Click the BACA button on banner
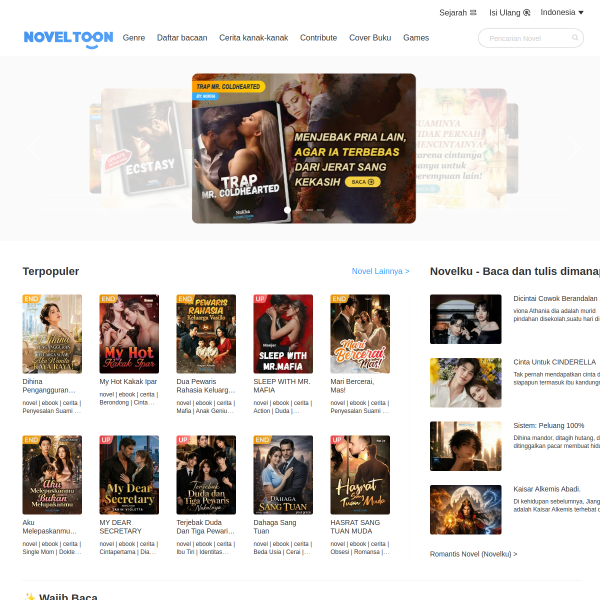 tap(362, 182)
